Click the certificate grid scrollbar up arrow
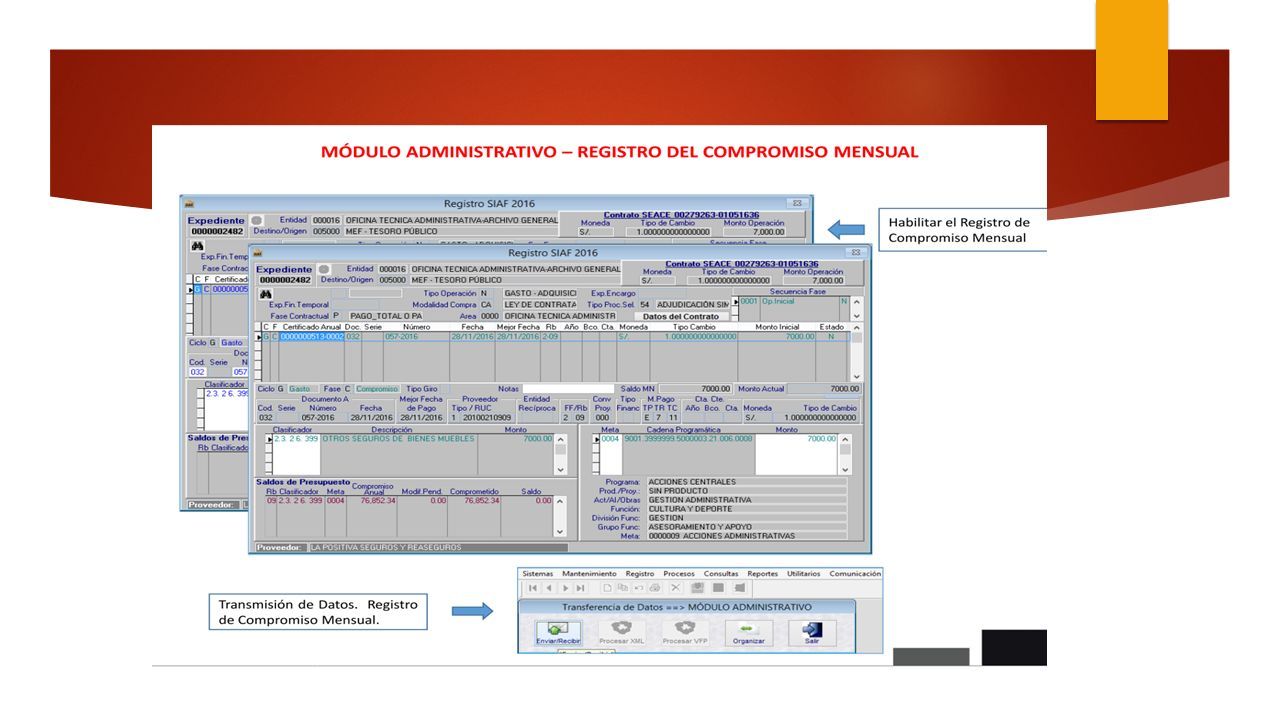Viewport: 1280px width, 720px height. click(x=856, y=327)
